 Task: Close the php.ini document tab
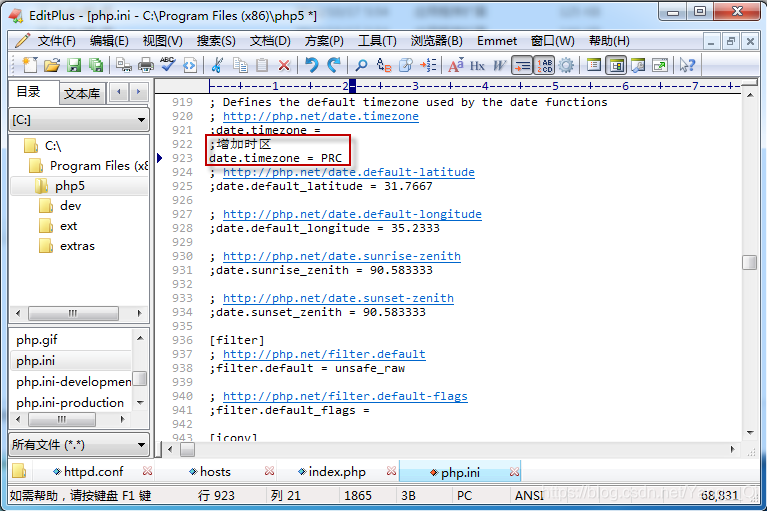[x=514, y=472]
